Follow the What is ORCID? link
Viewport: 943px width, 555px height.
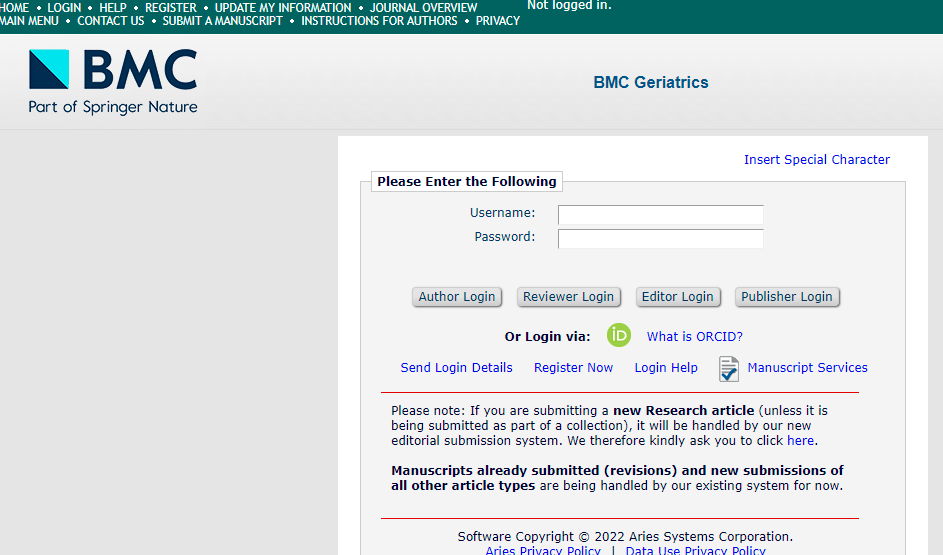[x=694, y=337]
